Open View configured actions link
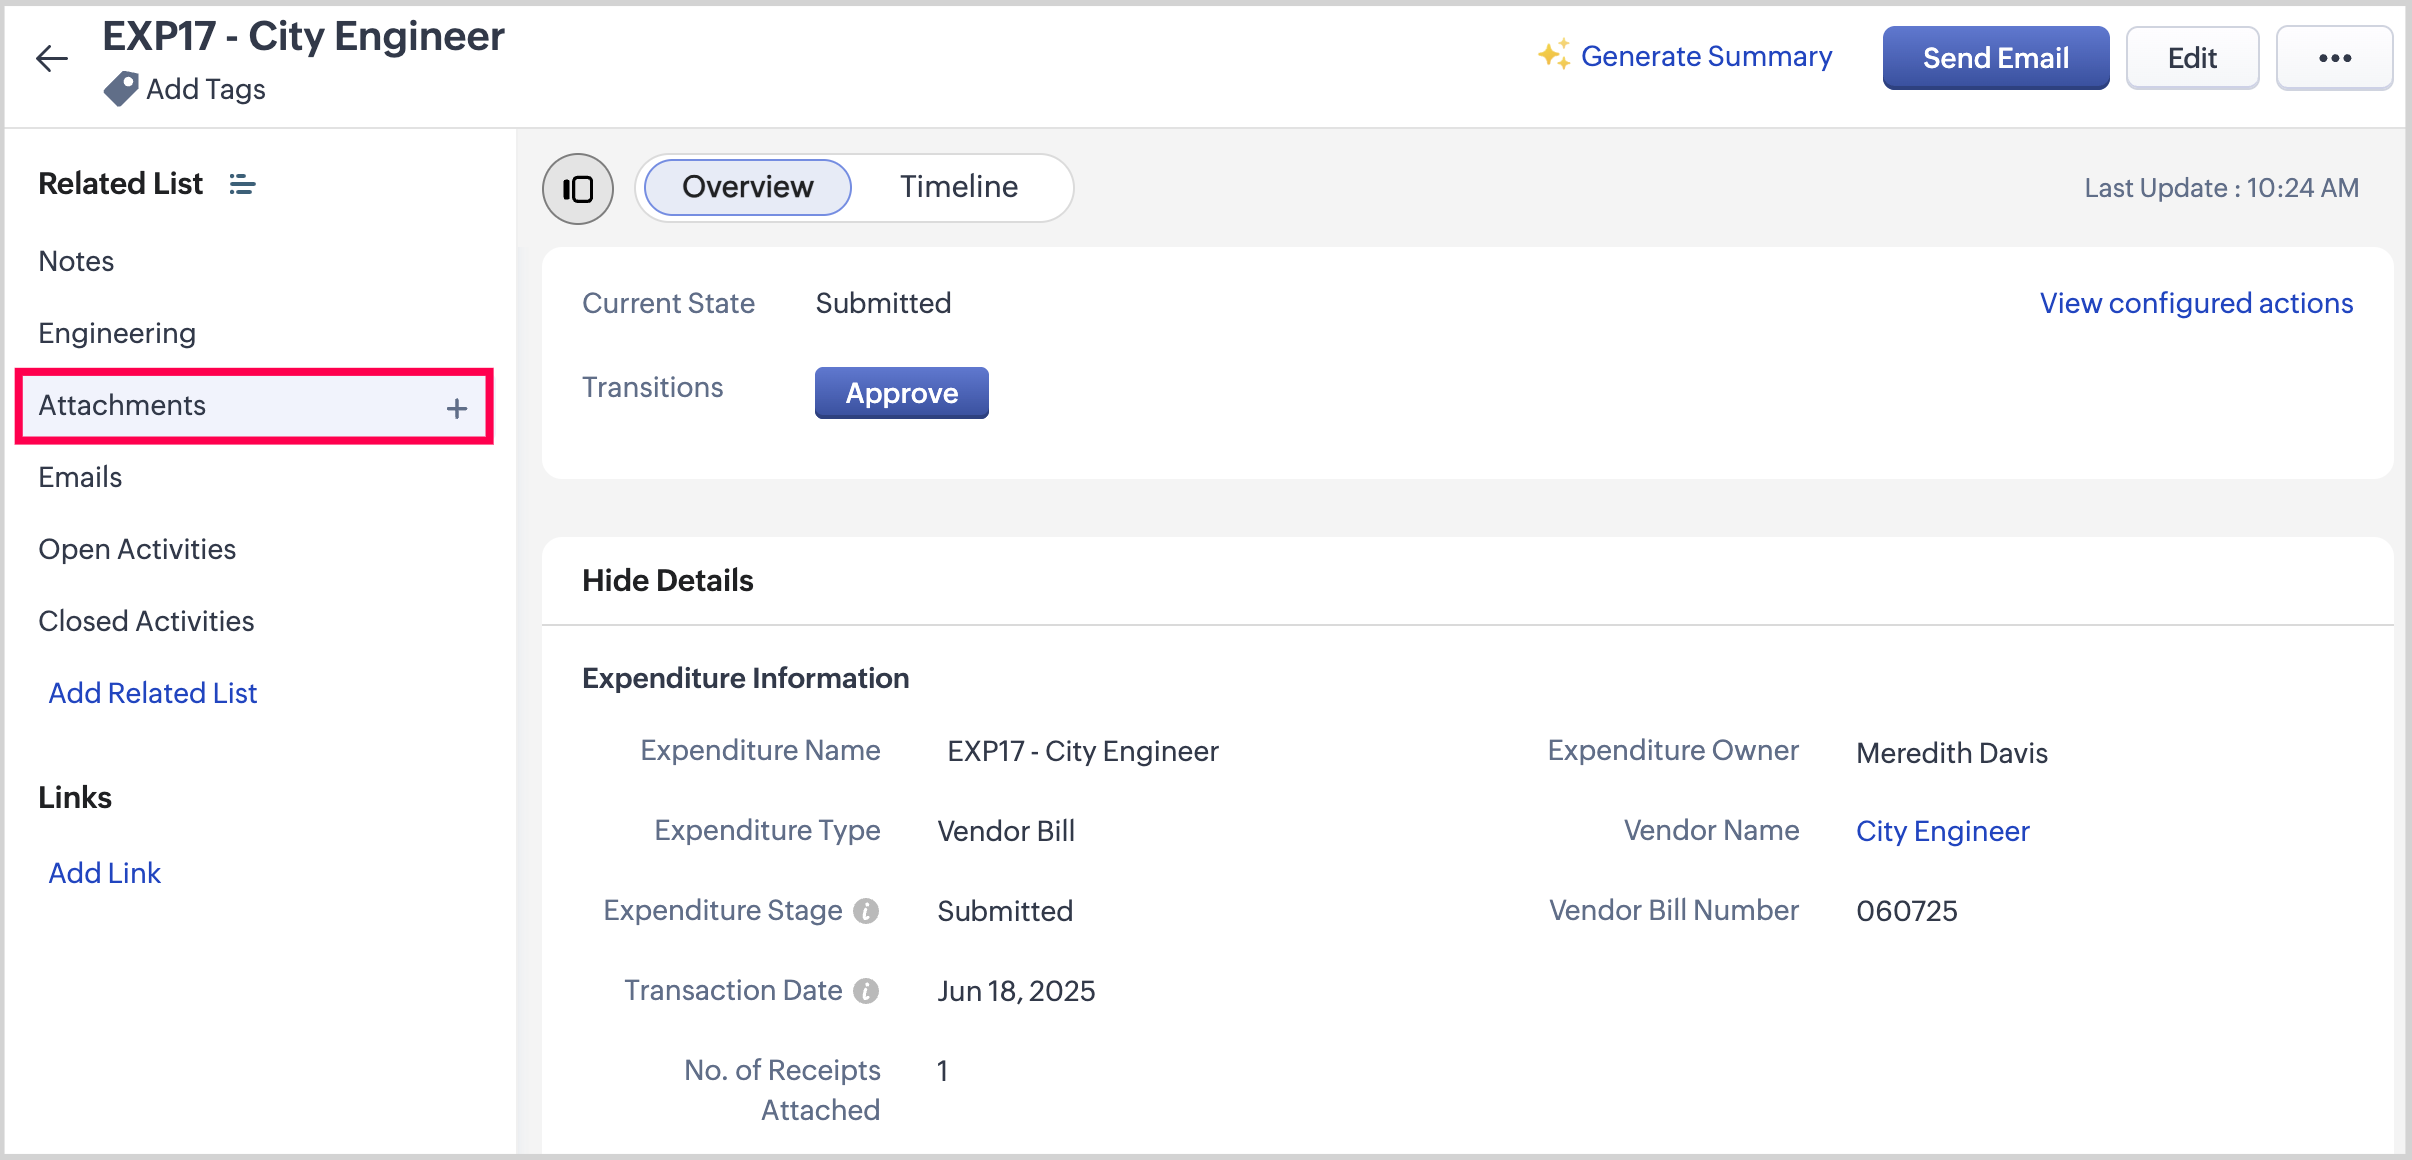The image size is (2412, 1160). coord(2196,303)
